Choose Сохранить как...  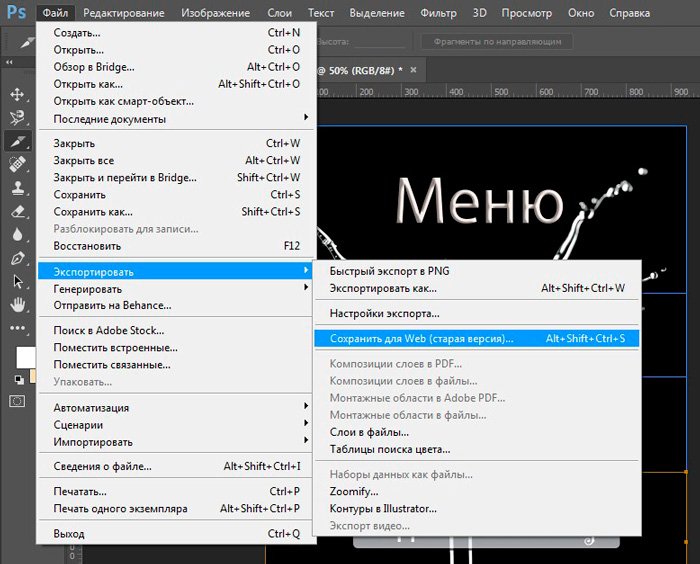coord(177,212)
